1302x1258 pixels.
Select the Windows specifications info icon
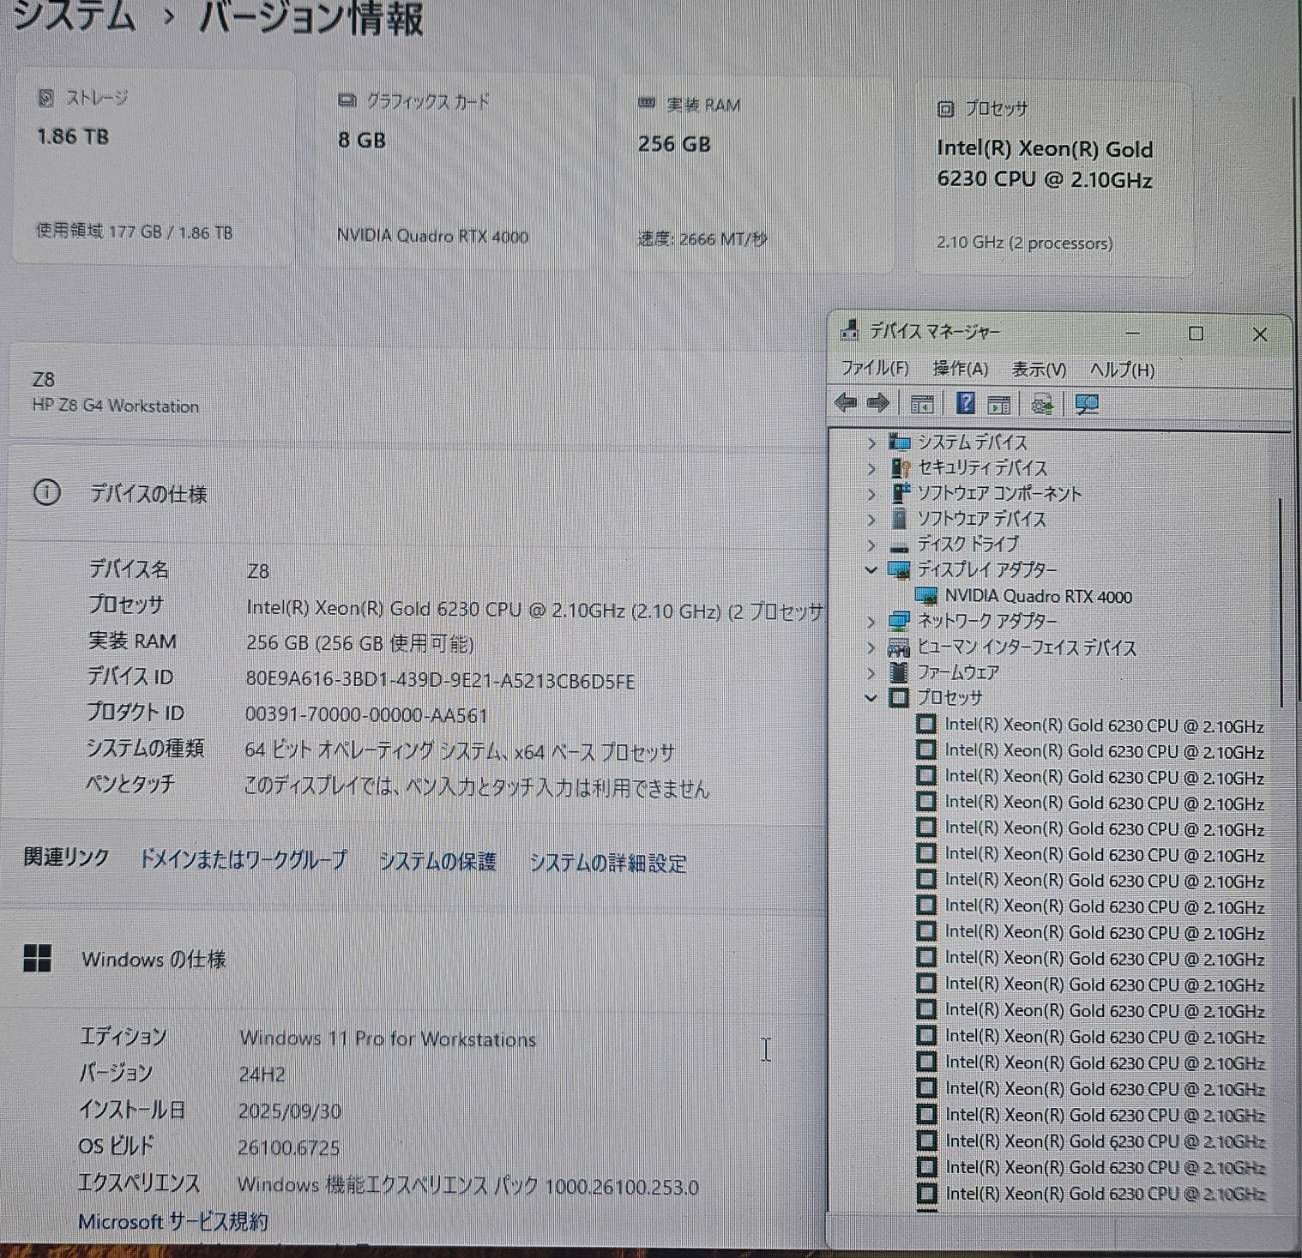click(x=40, y=959)
